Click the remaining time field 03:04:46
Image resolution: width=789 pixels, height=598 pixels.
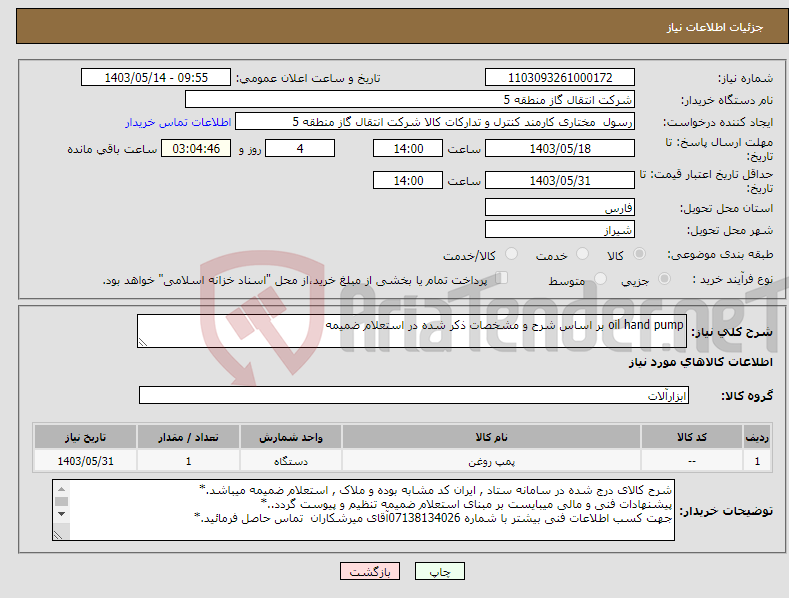(196, 148)
